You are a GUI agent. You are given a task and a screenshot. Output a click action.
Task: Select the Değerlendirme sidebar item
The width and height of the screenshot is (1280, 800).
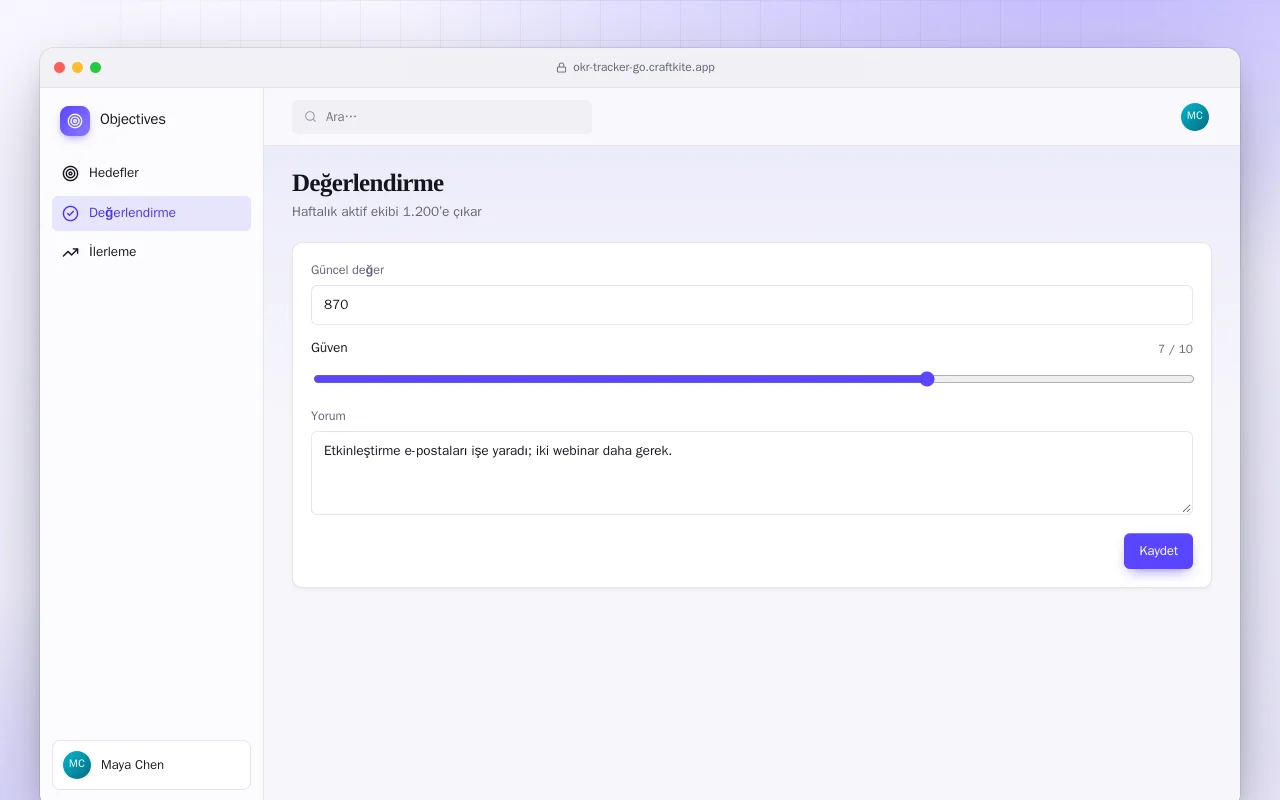(151, 213)
